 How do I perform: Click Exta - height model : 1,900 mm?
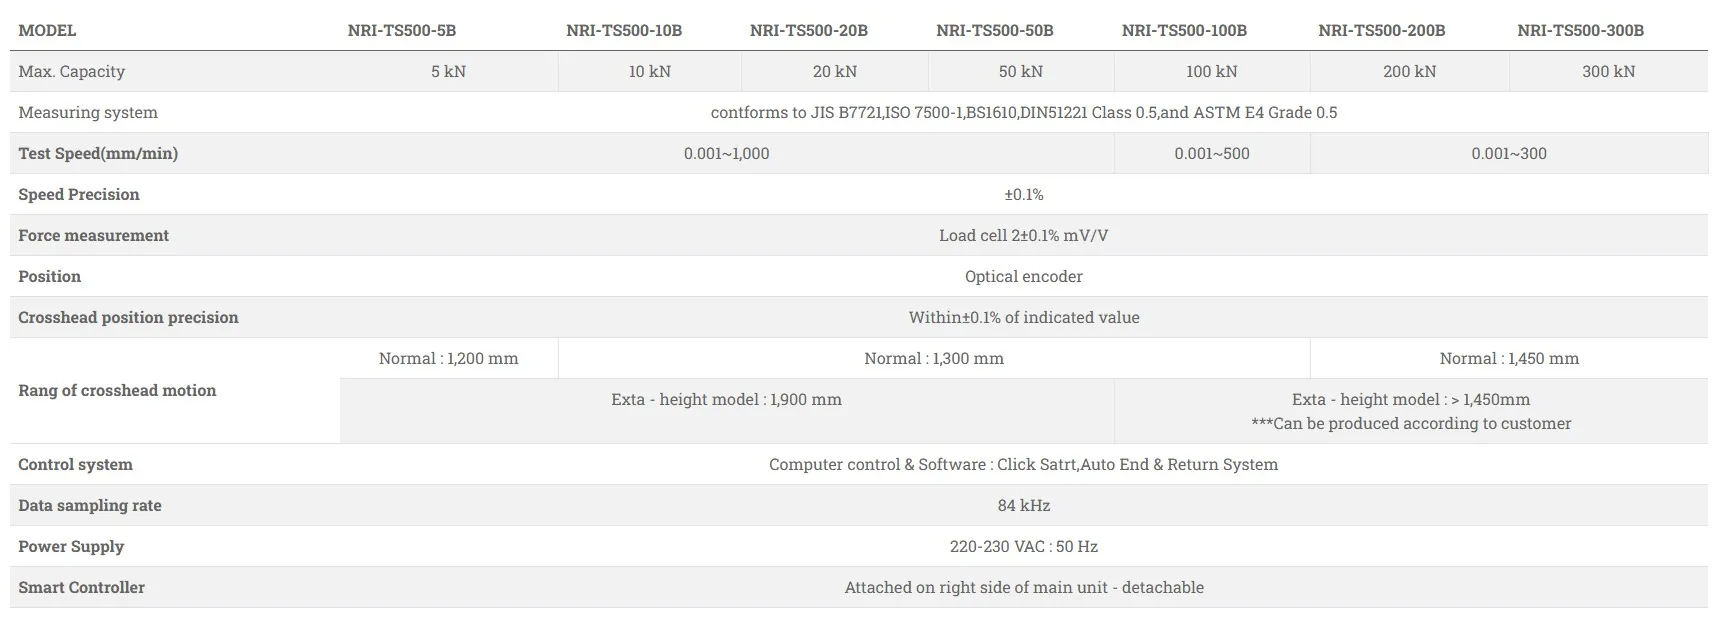pyautogui.click(x=726, y=399)
